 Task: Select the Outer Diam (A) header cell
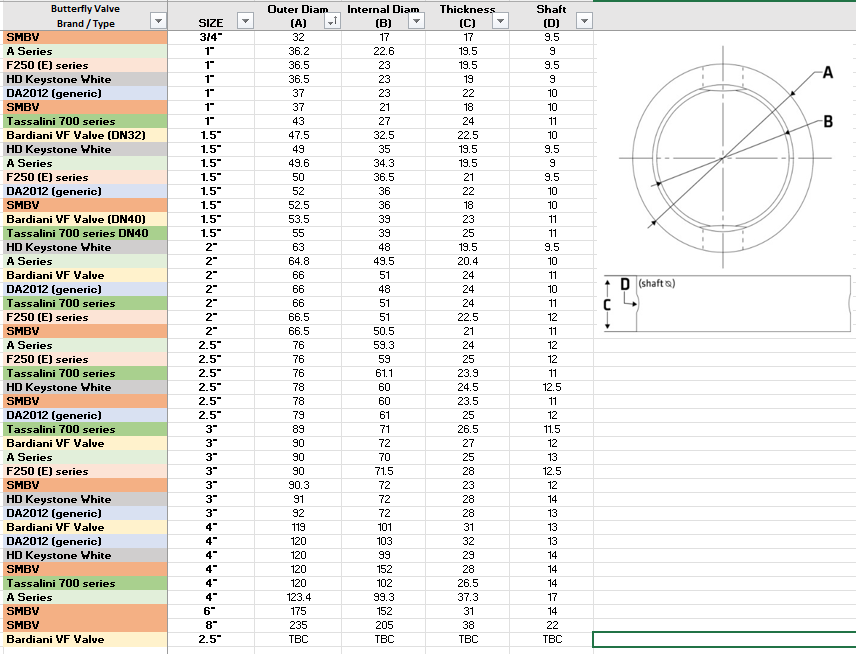298,15
